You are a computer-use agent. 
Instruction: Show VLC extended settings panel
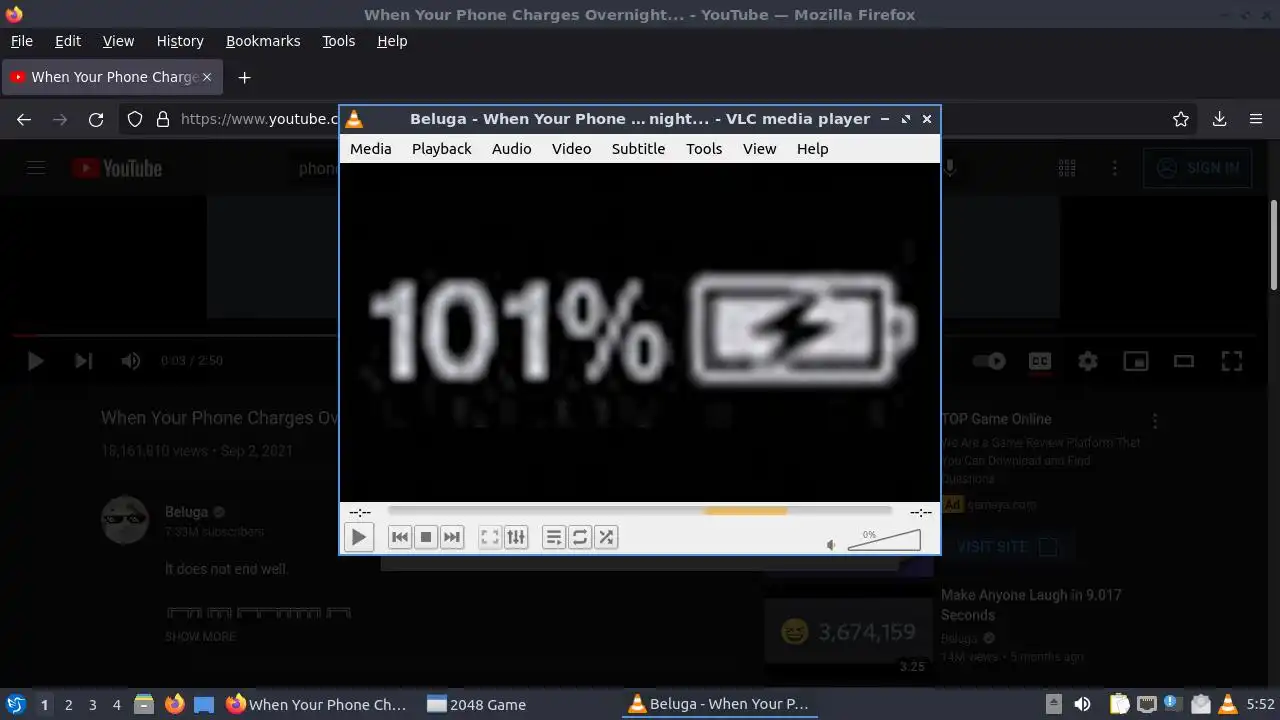pos(516,537)
